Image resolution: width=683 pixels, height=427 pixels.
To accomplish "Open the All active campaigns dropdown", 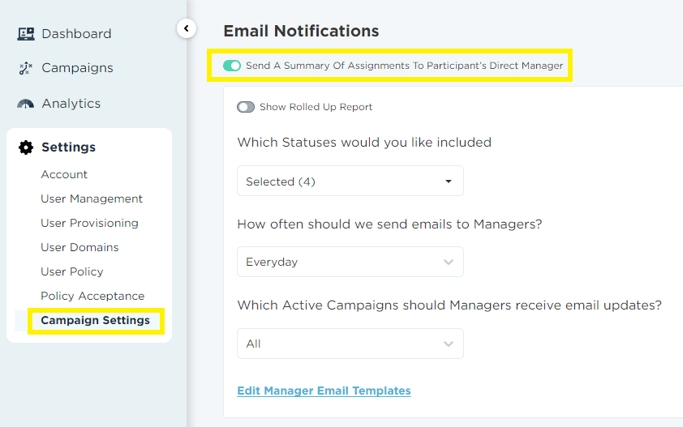I will (350, 343).
